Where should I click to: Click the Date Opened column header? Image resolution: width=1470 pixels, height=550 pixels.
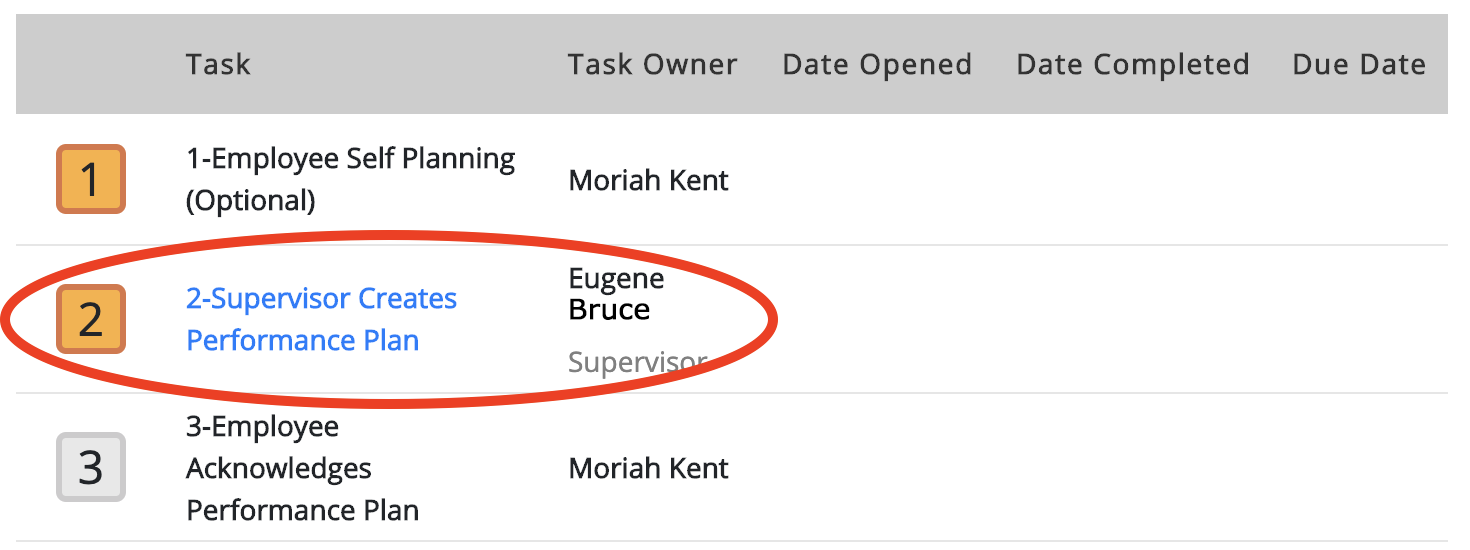point(877,64)
